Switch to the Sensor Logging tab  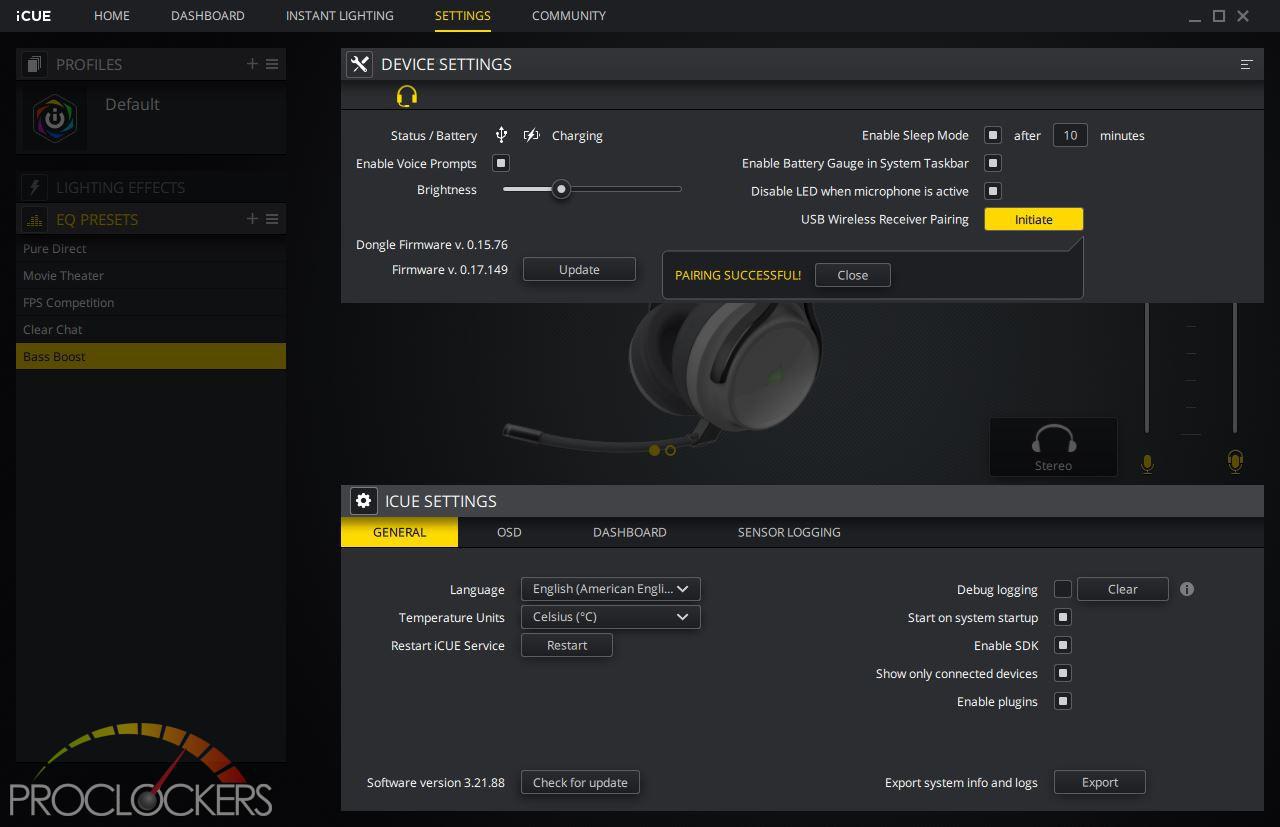789,532
